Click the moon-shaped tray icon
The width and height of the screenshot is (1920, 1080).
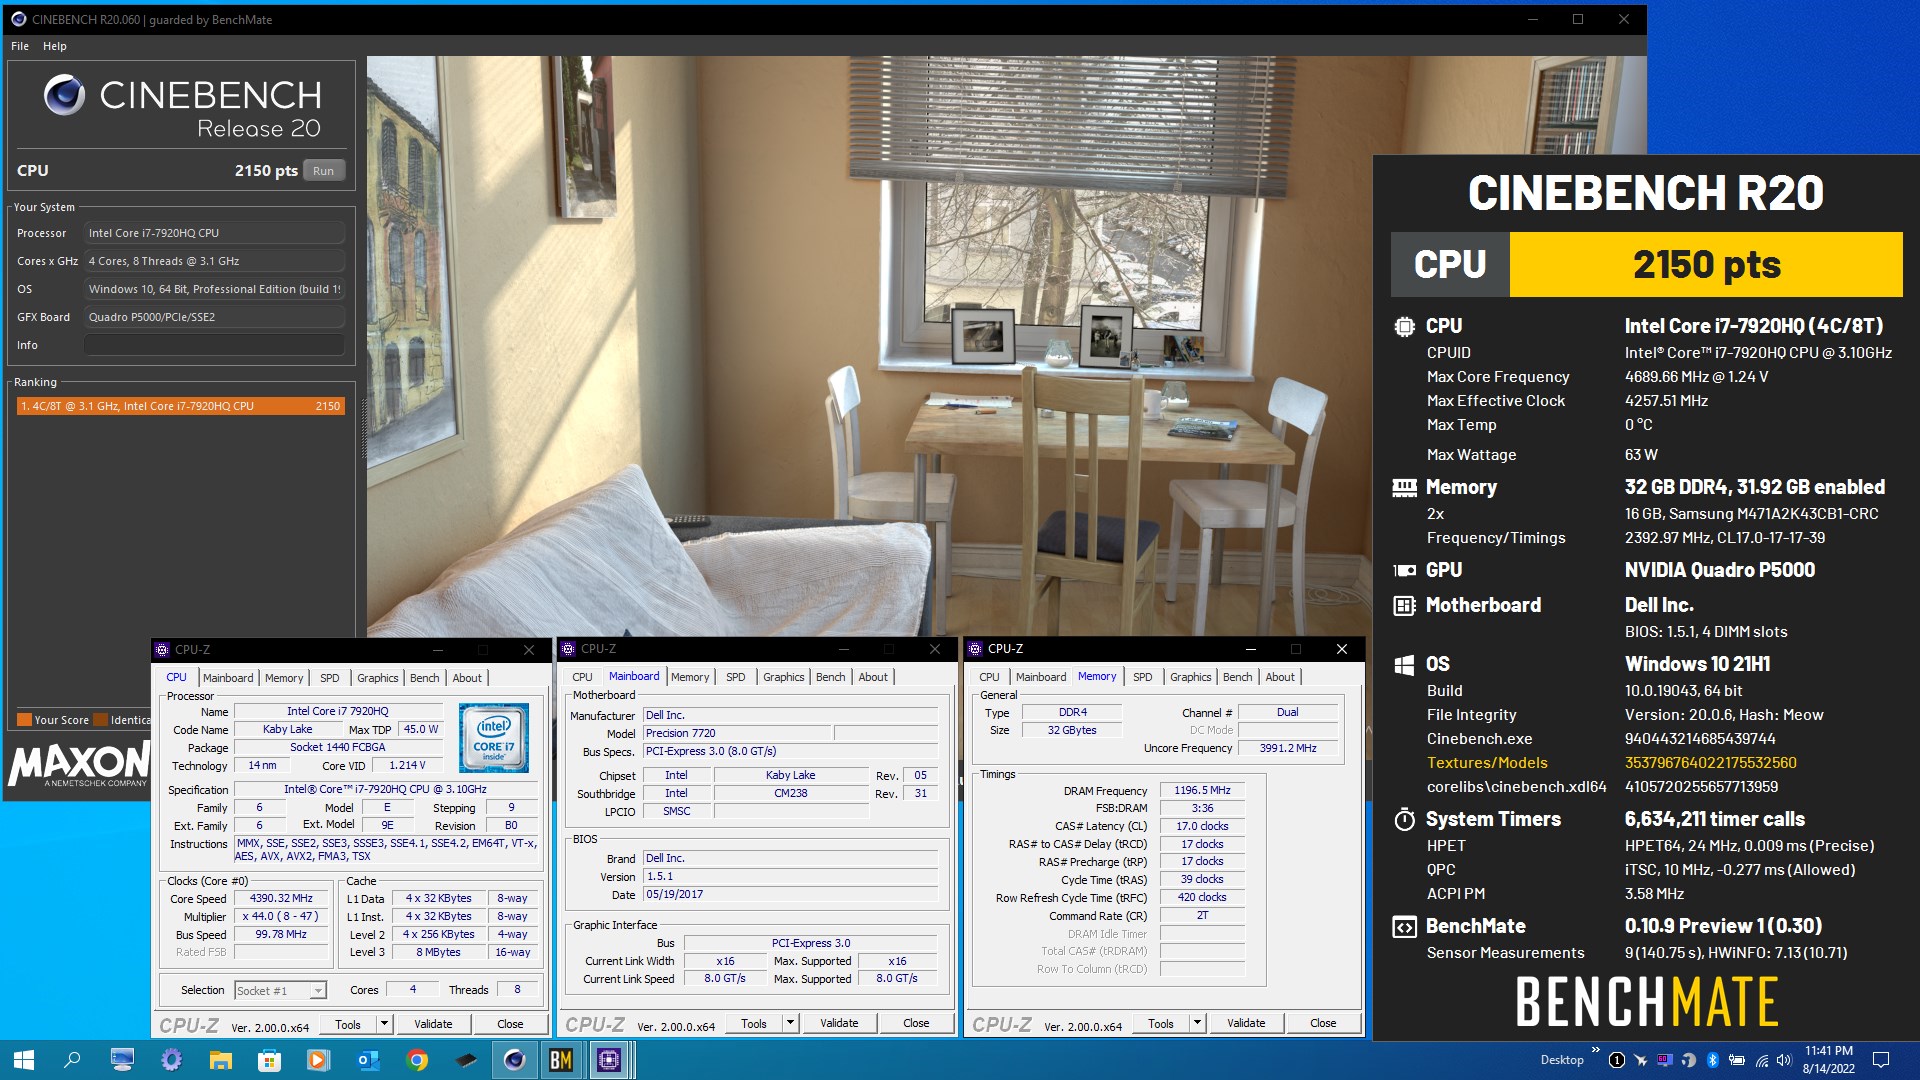1689,1060
